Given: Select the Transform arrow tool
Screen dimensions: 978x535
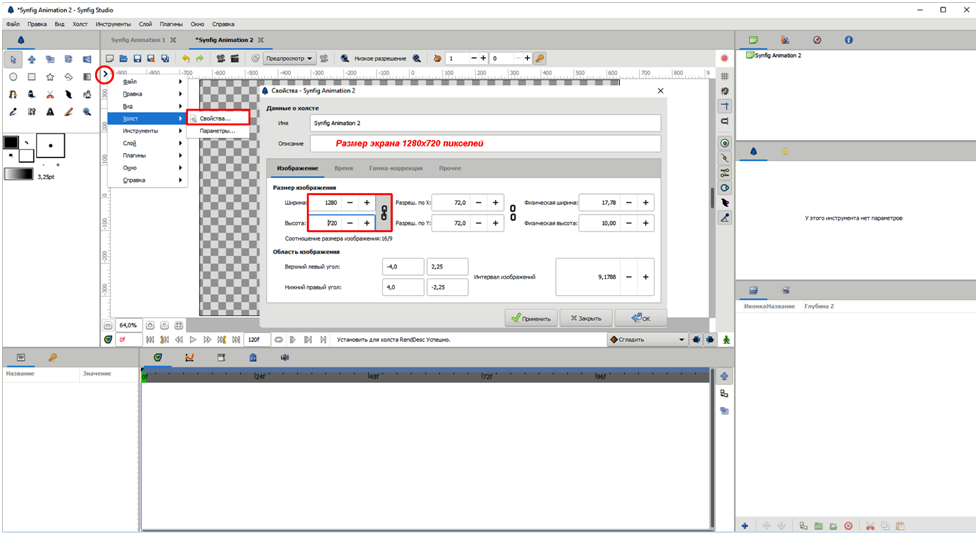Looking at the screenshot, I should [13, 60].
